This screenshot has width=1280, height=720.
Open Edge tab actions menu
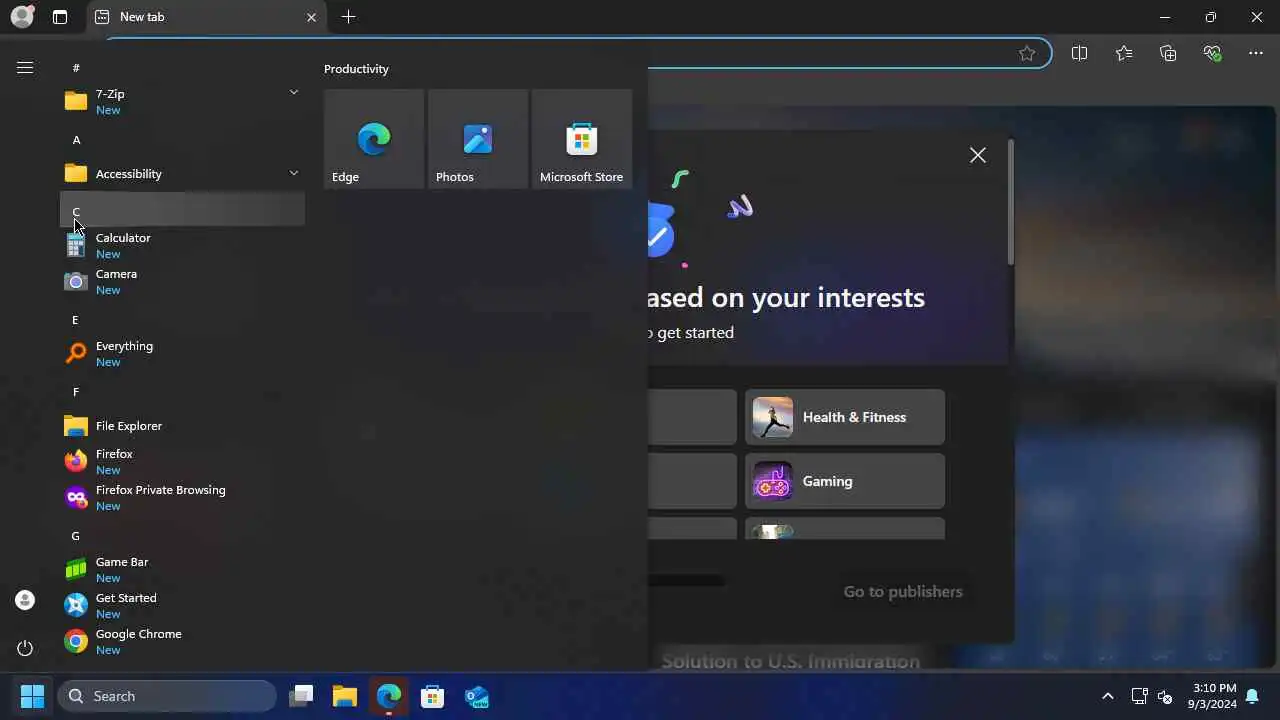click(60, 17)
